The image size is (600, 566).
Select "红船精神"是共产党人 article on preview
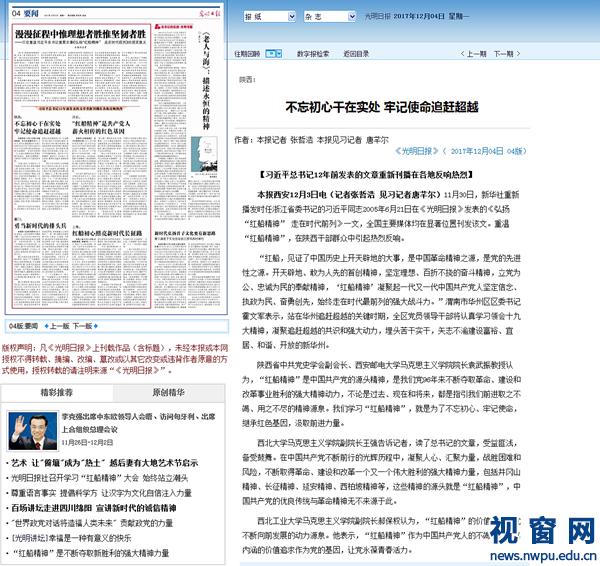coord(101,127)
